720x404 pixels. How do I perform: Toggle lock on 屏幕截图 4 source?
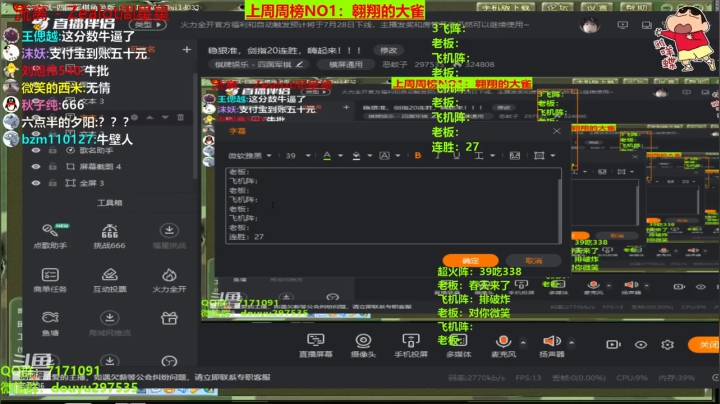tap(53, 167)
